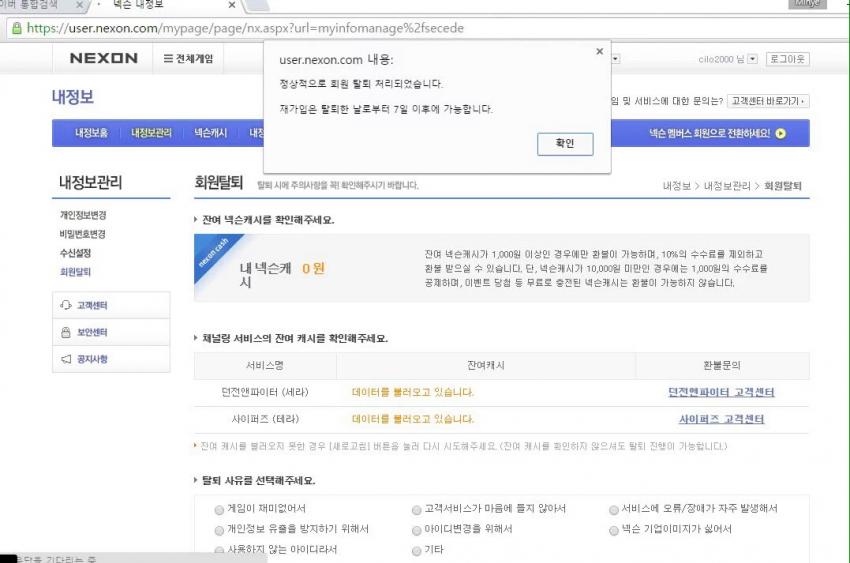The height and width of the screenshot is (563, 850).
Task: Close the alert dialog with X
Action: point(599,51)
